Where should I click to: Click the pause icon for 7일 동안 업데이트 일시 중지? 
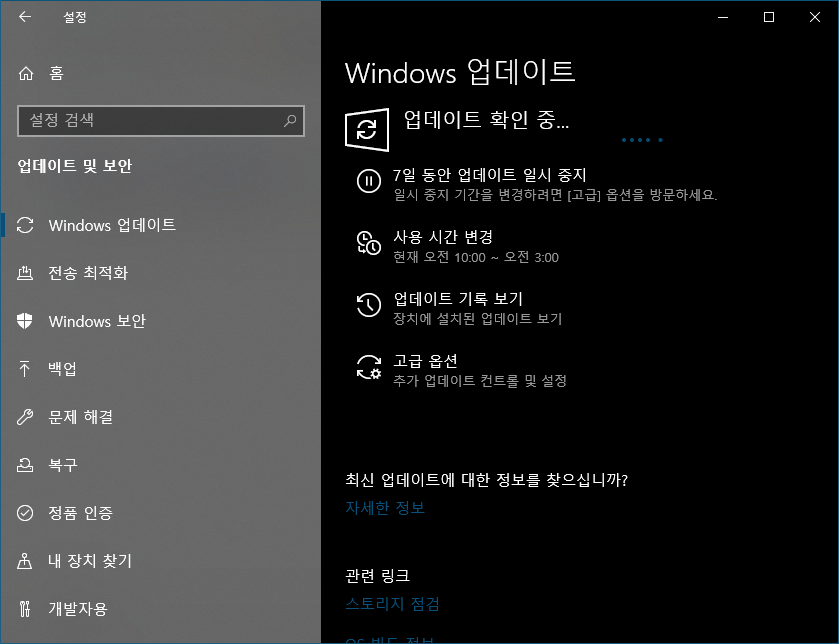(x=369, y=181)
